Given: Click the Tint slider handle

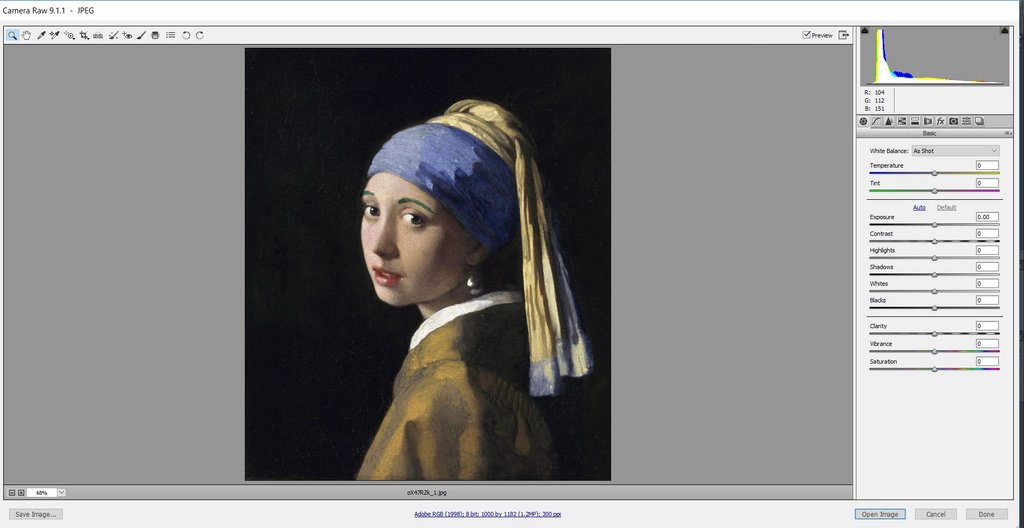Looking at the screenshot, I should (x=935, y=191).
